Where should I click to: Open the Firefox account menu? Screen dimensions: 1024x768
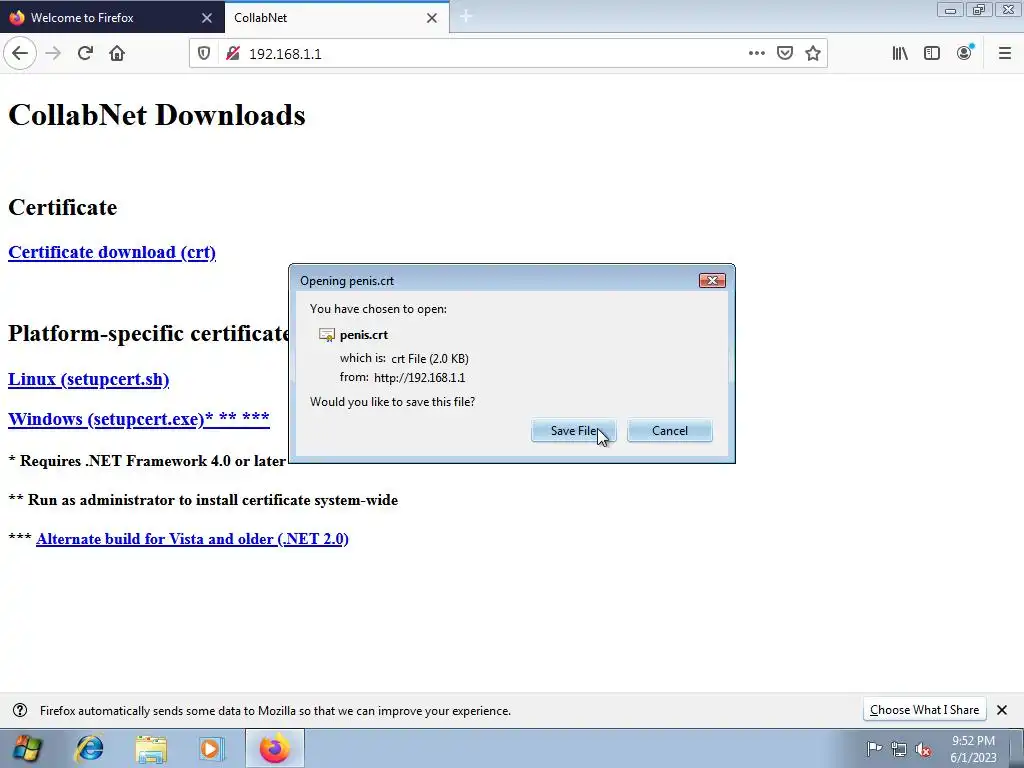pyautogui.click(x=964, y=54)
